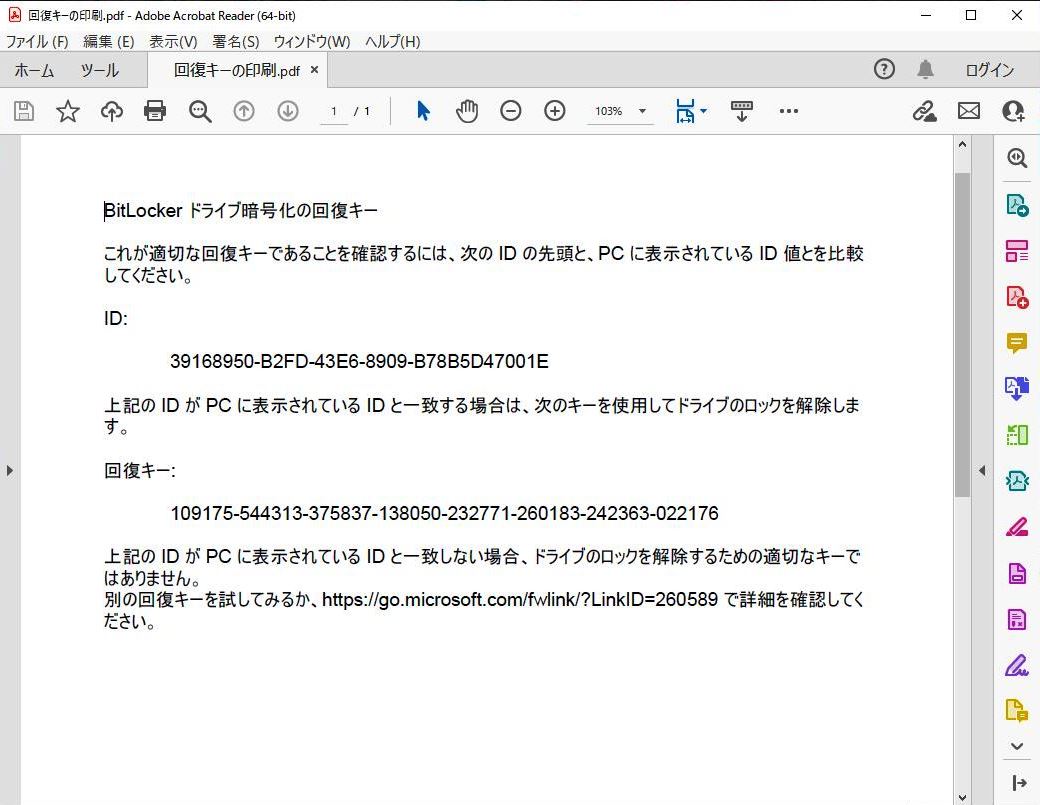Open the Export PDF tool in the right pane

tap(1017, 205)
